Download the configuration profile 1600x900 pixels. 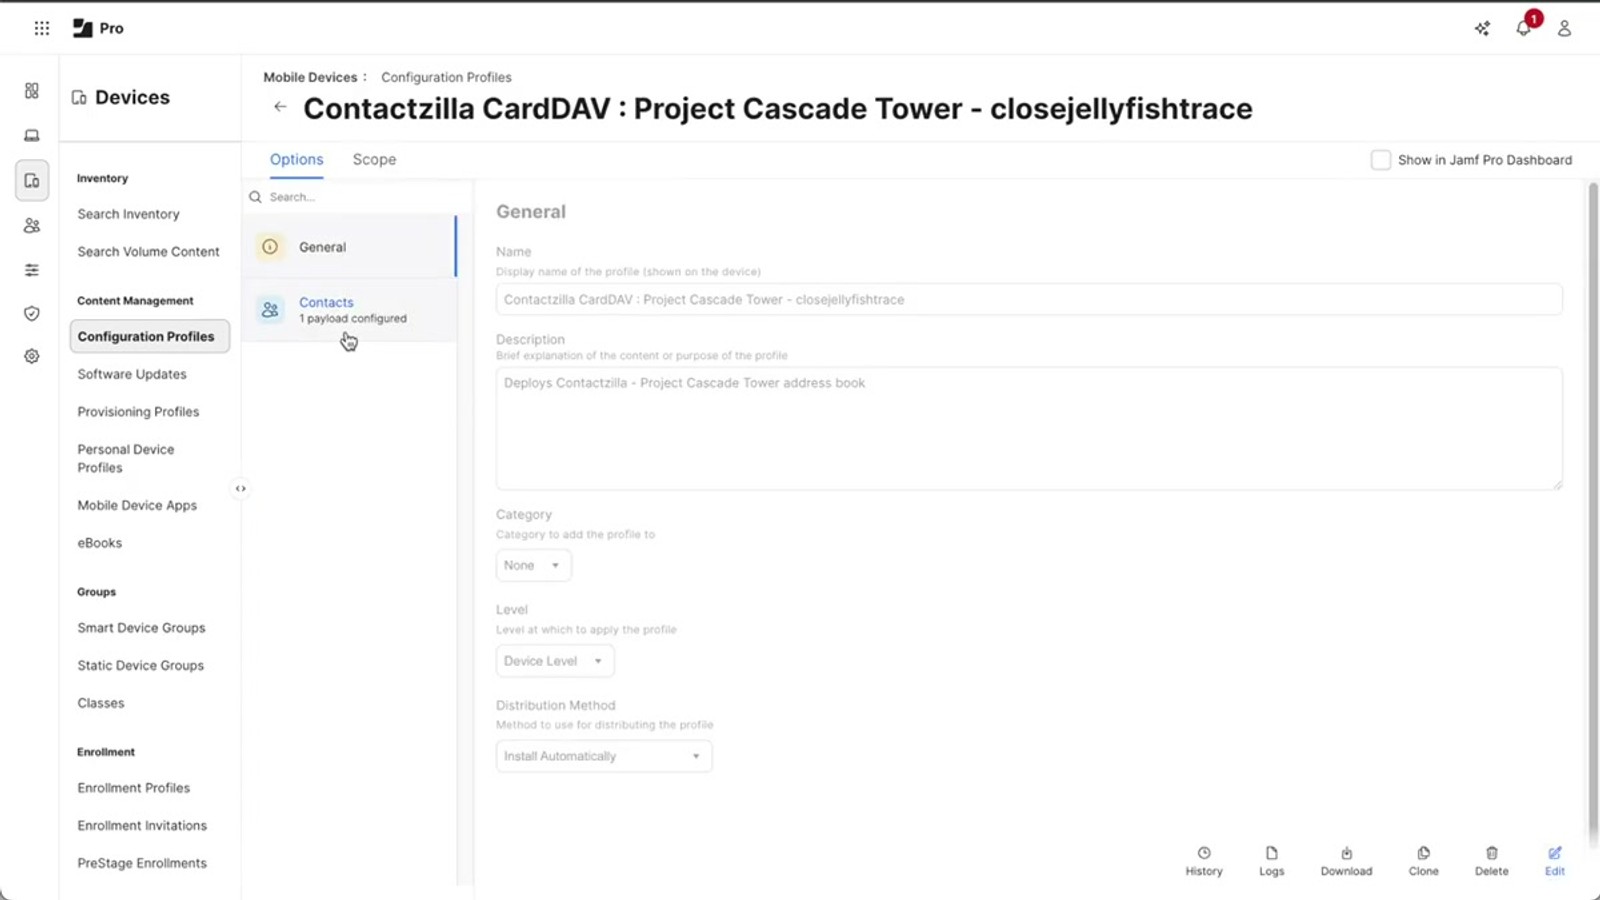[x=1346, y=861]
